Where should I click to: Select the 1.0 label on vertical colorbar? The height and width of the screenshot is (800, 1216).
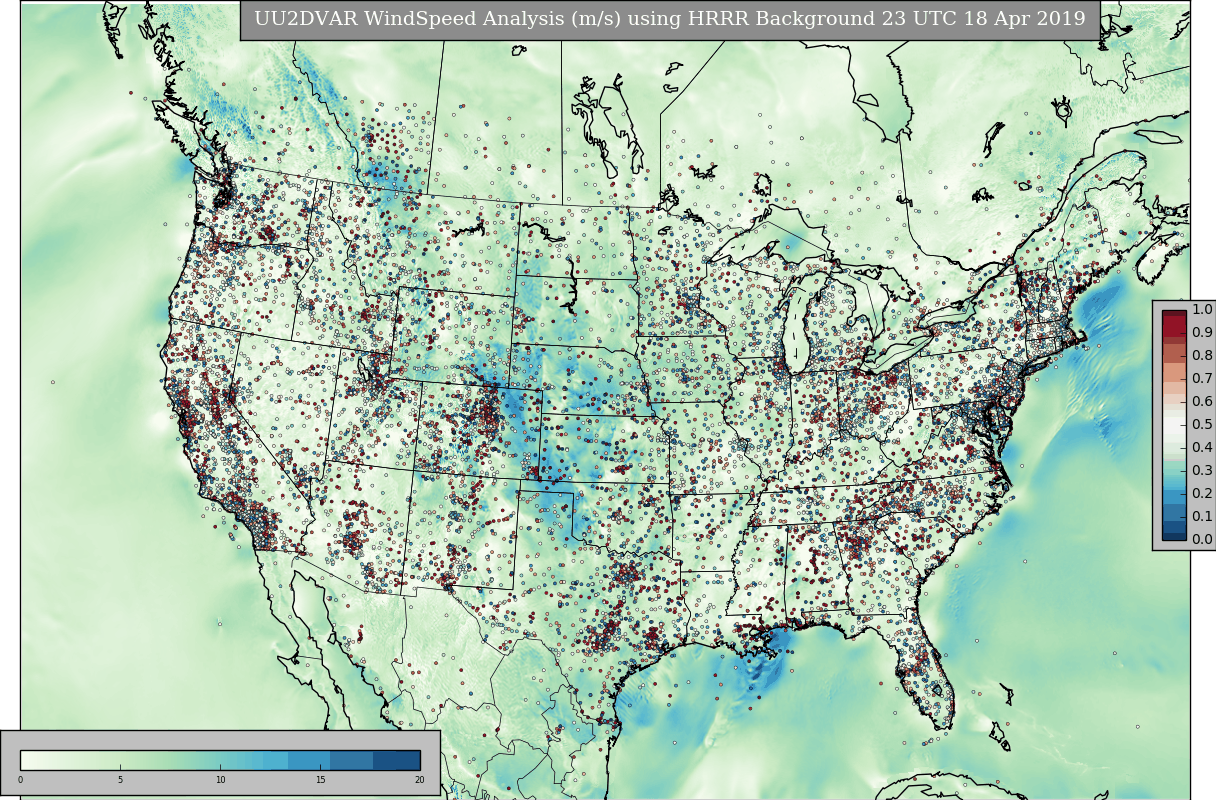(x=1202, y=310)
